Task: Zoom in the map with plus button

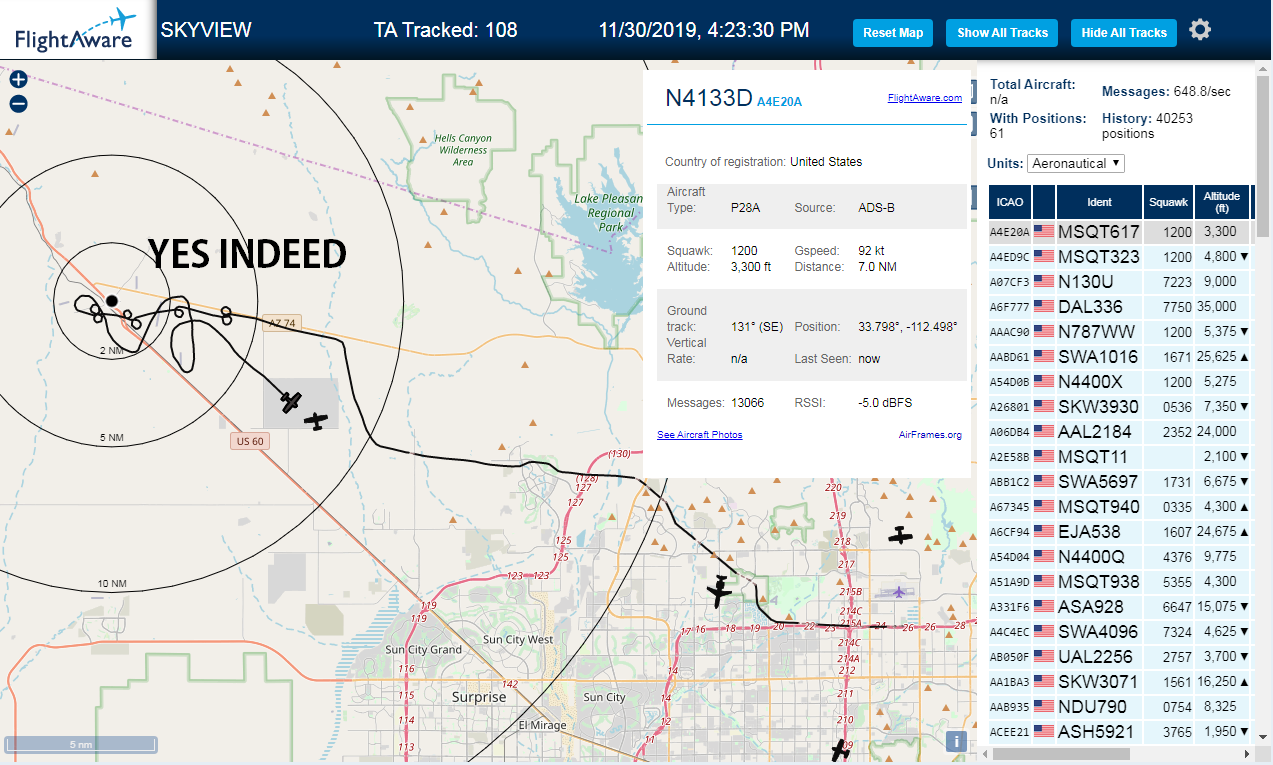Action: (18, 79)
